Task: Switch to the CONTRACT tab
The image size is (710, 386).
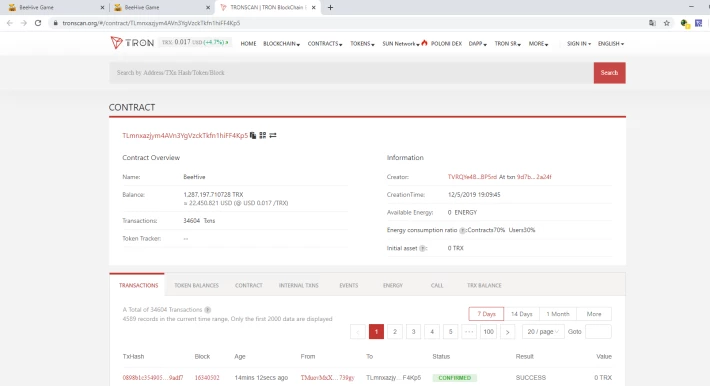Action: point(249,285)
